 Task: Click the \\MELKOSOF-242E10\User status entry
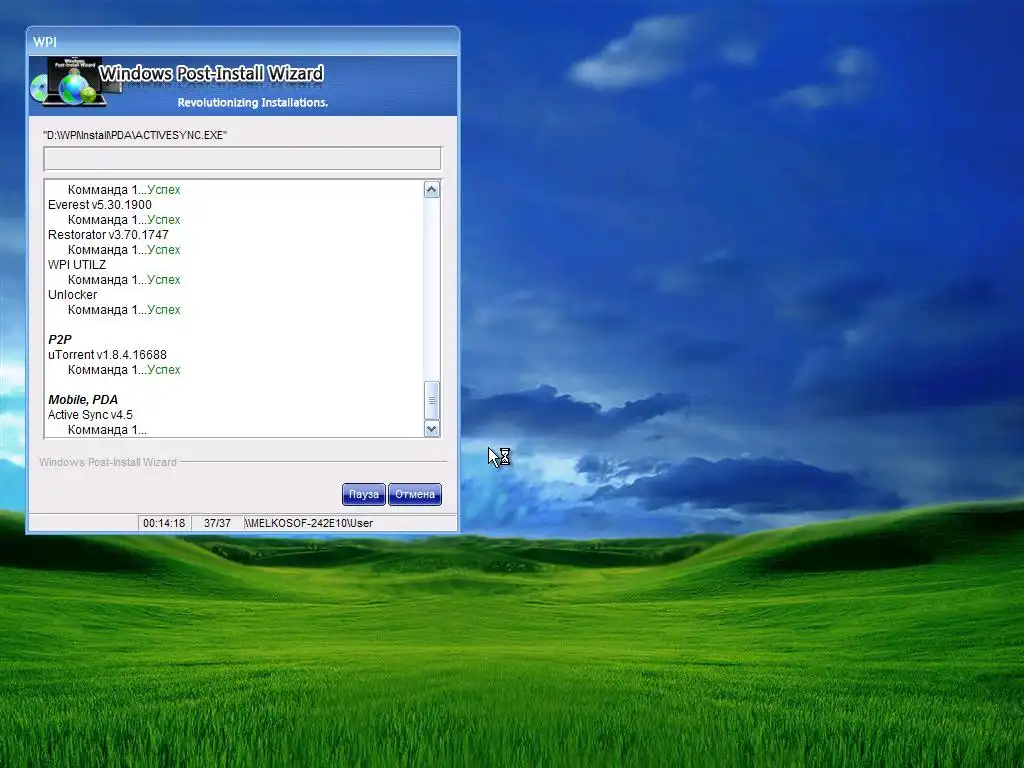[309, 523]
